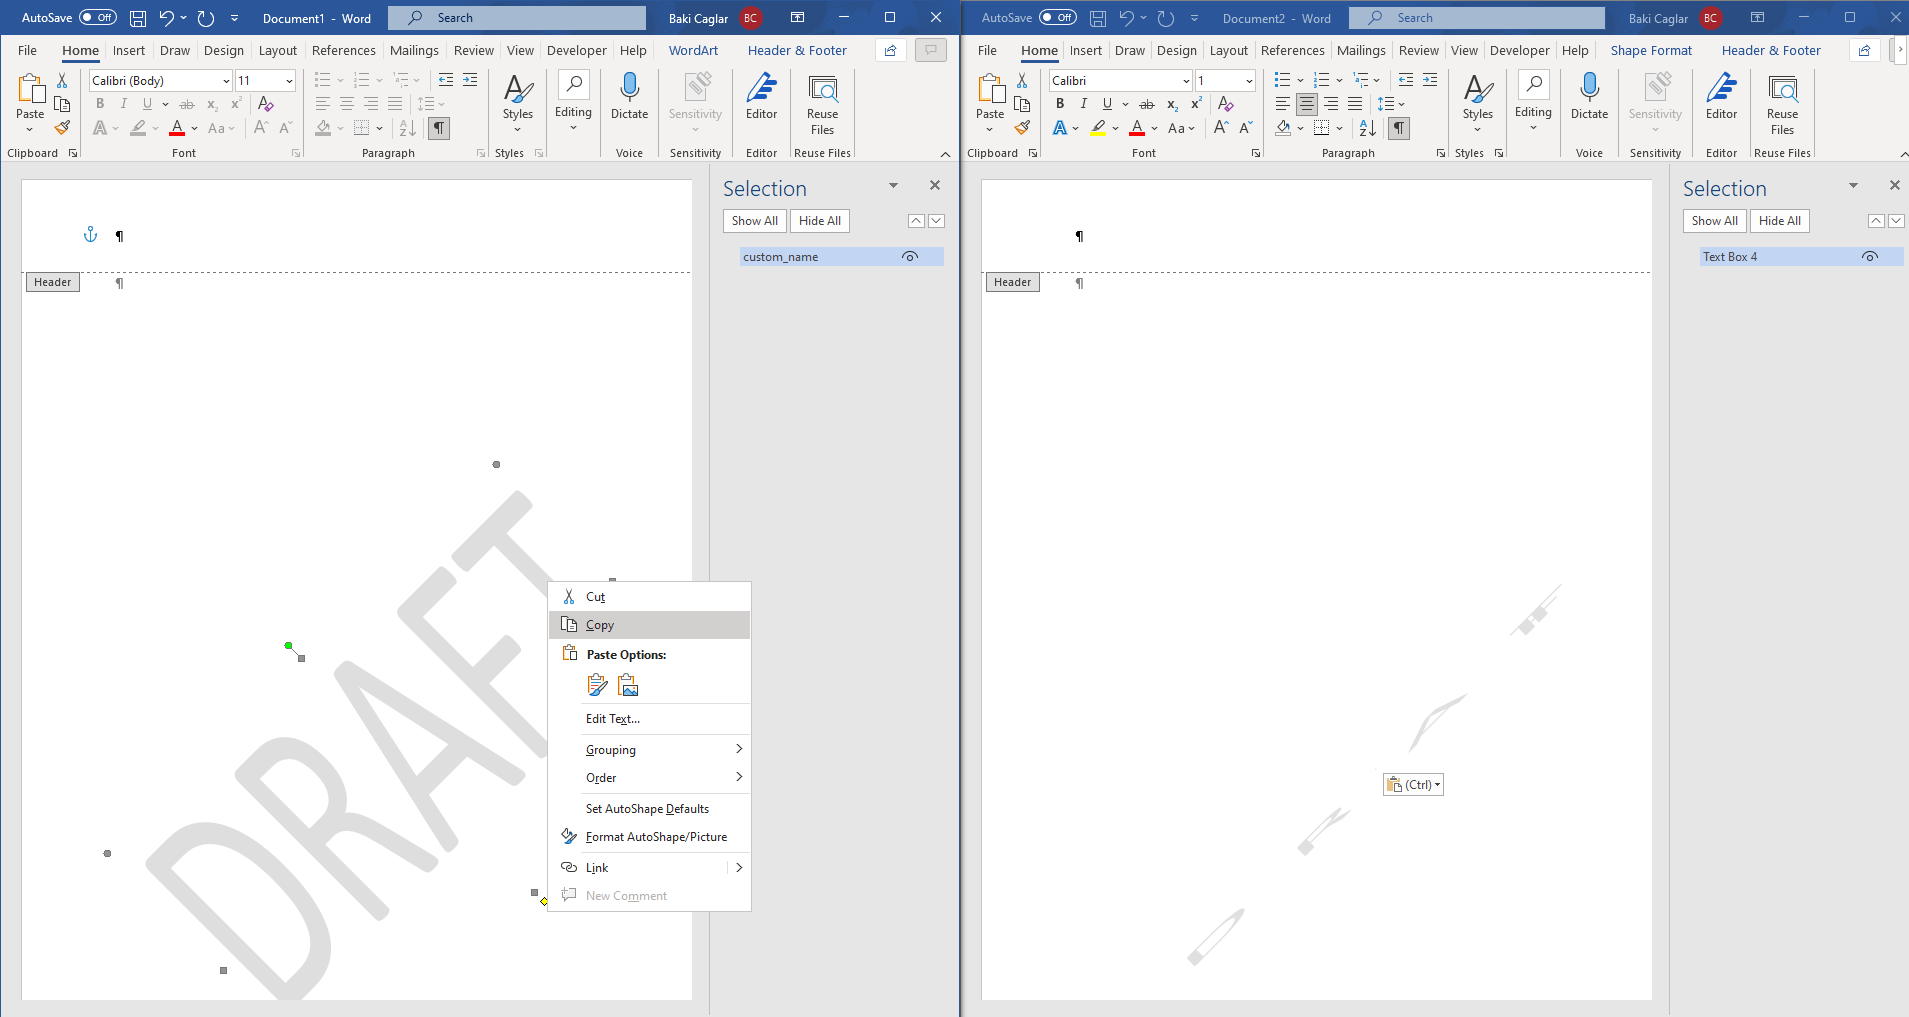Viewport: 1909px width, 1017px height.
Task: Click Italic in Document2 ribbon
Action: pos(1083,104)
